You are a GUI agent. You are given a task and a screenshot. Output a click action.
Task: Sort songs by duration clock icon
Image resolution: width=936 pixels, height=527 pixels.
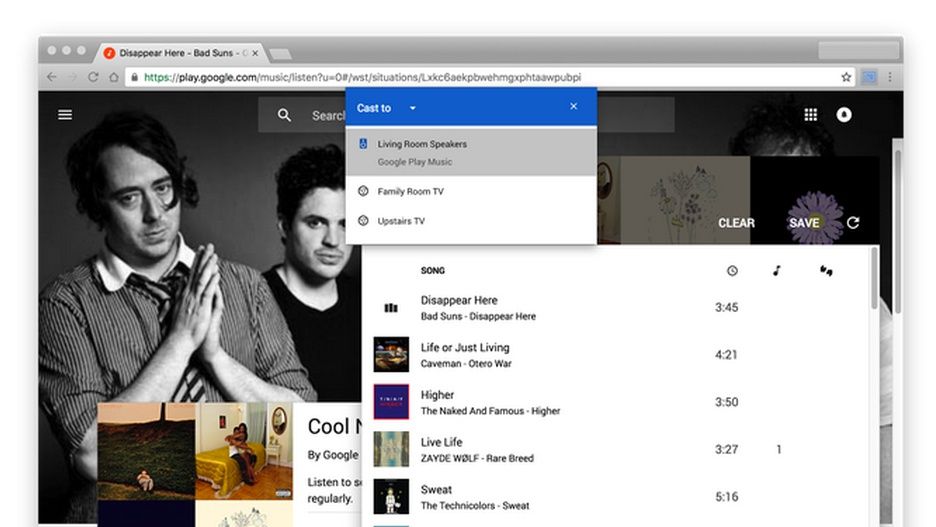[732, 271]
